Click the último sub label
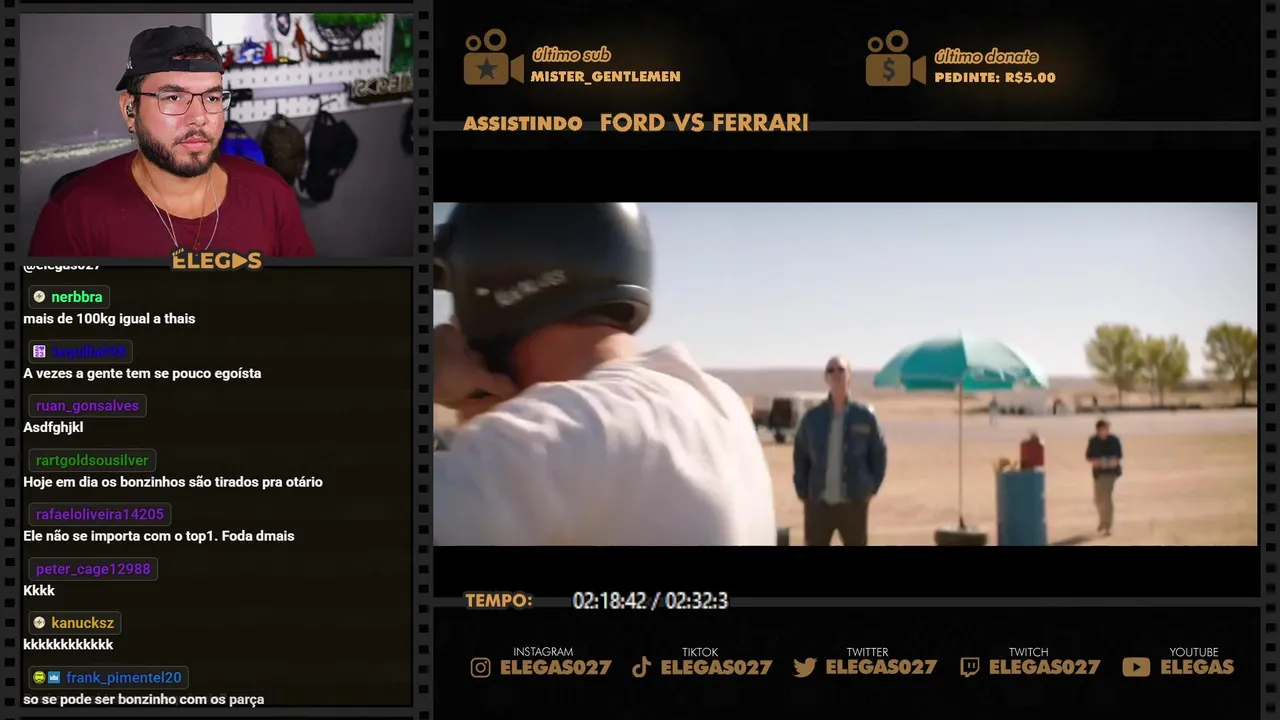The width and height of the screenshot is (1280, 720). click(571, 55)
